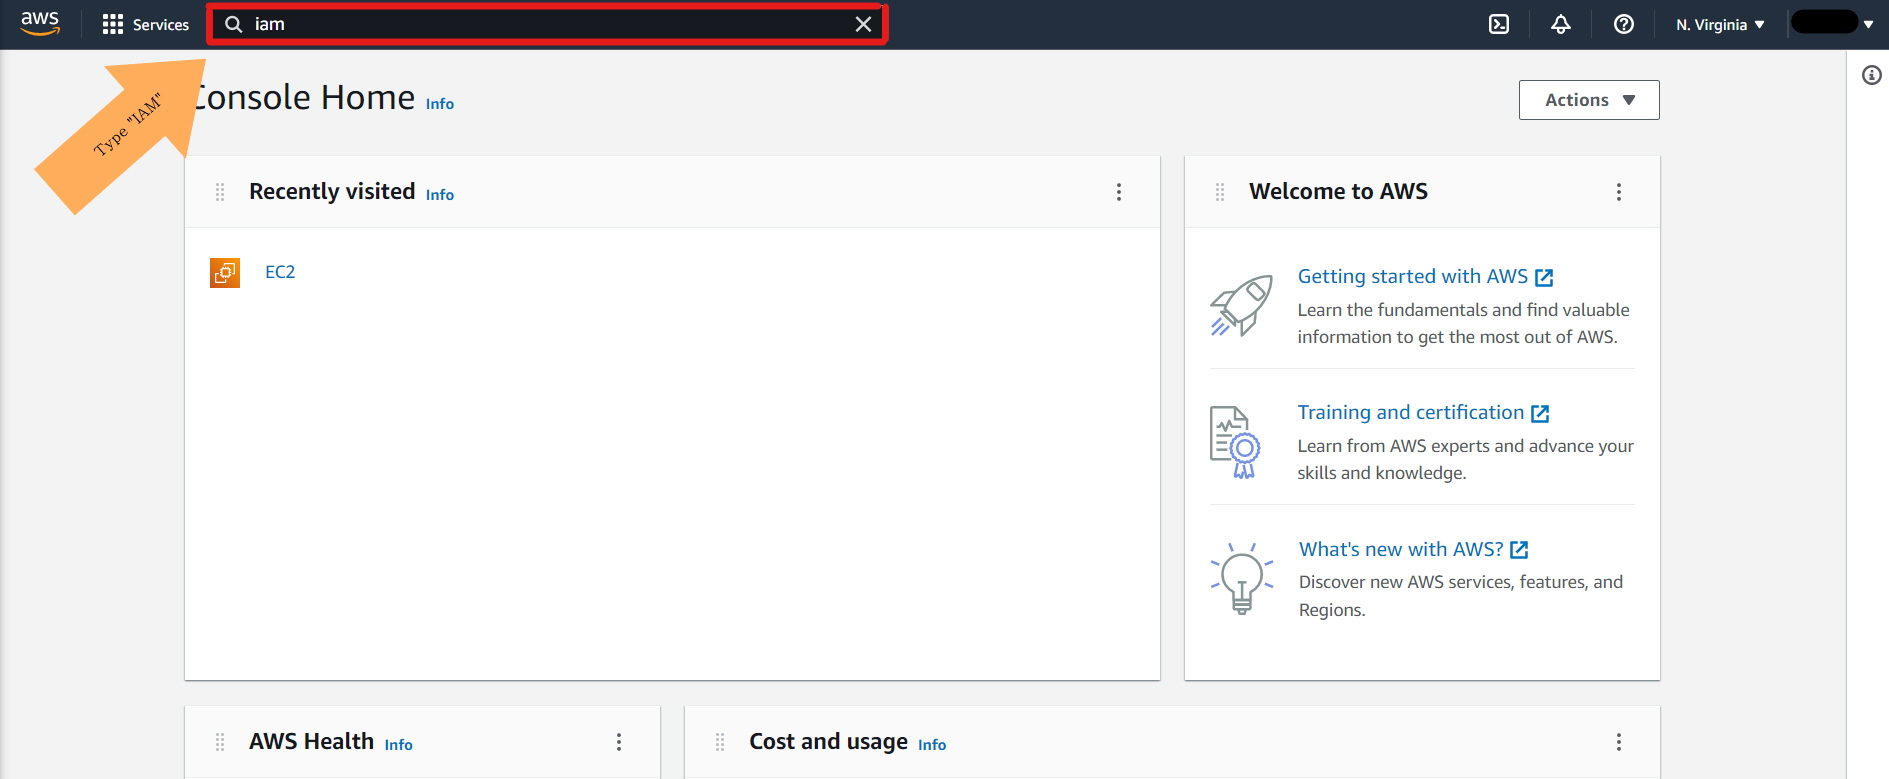Clear the search field with the X
Image resolution: width=1889 pixels, height=779 pixels.
(x=863, y=24)
